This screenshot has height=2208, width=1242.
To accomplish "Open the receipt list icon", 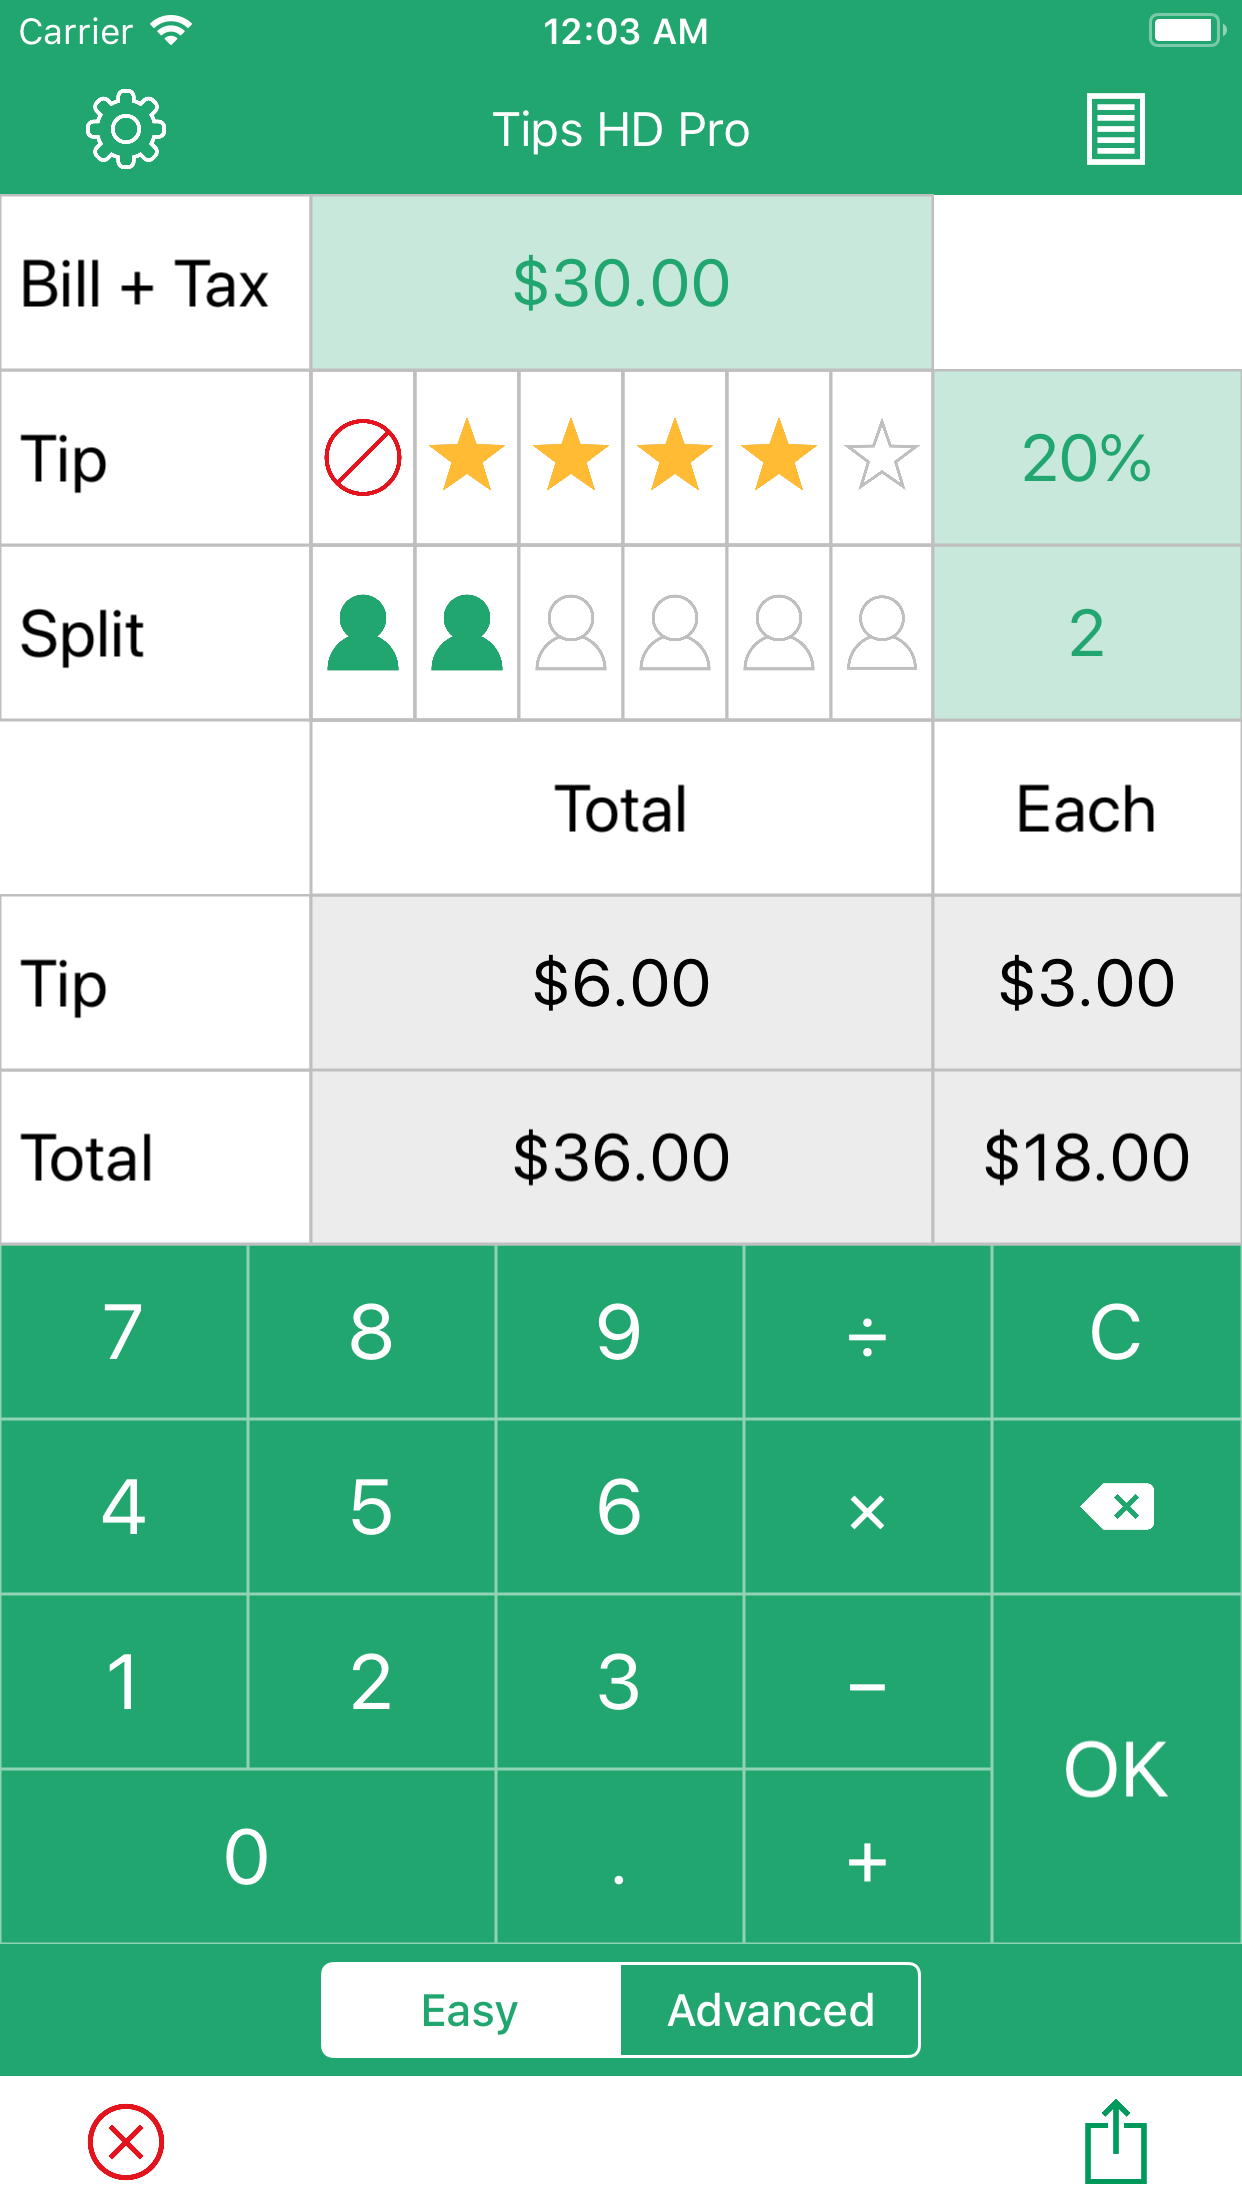I will click(1115, 129).
